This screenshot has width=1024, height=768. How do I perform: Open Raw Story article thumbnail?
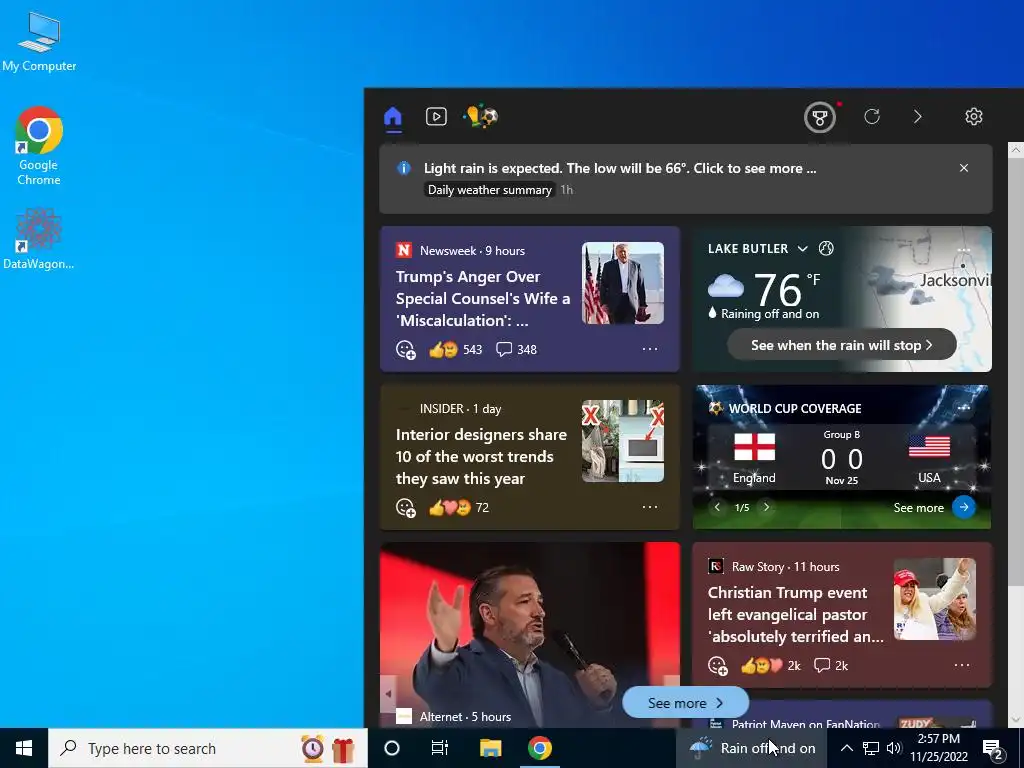point(935,599)
